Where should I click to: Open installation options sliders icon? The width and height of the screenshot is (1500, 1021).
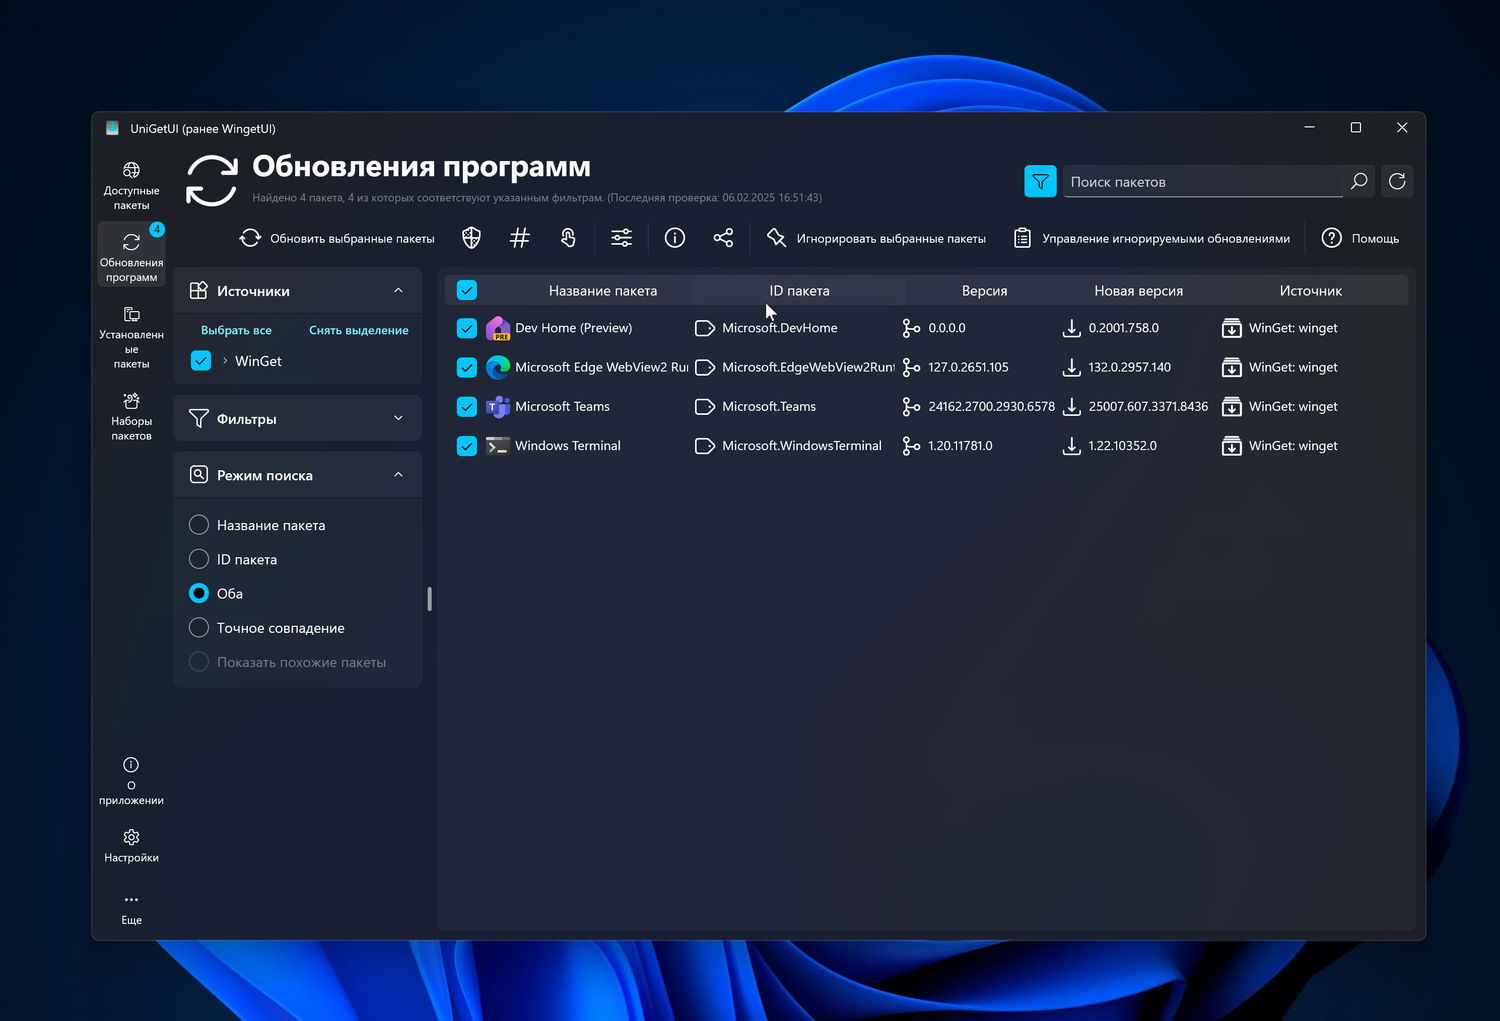(621, 238)
